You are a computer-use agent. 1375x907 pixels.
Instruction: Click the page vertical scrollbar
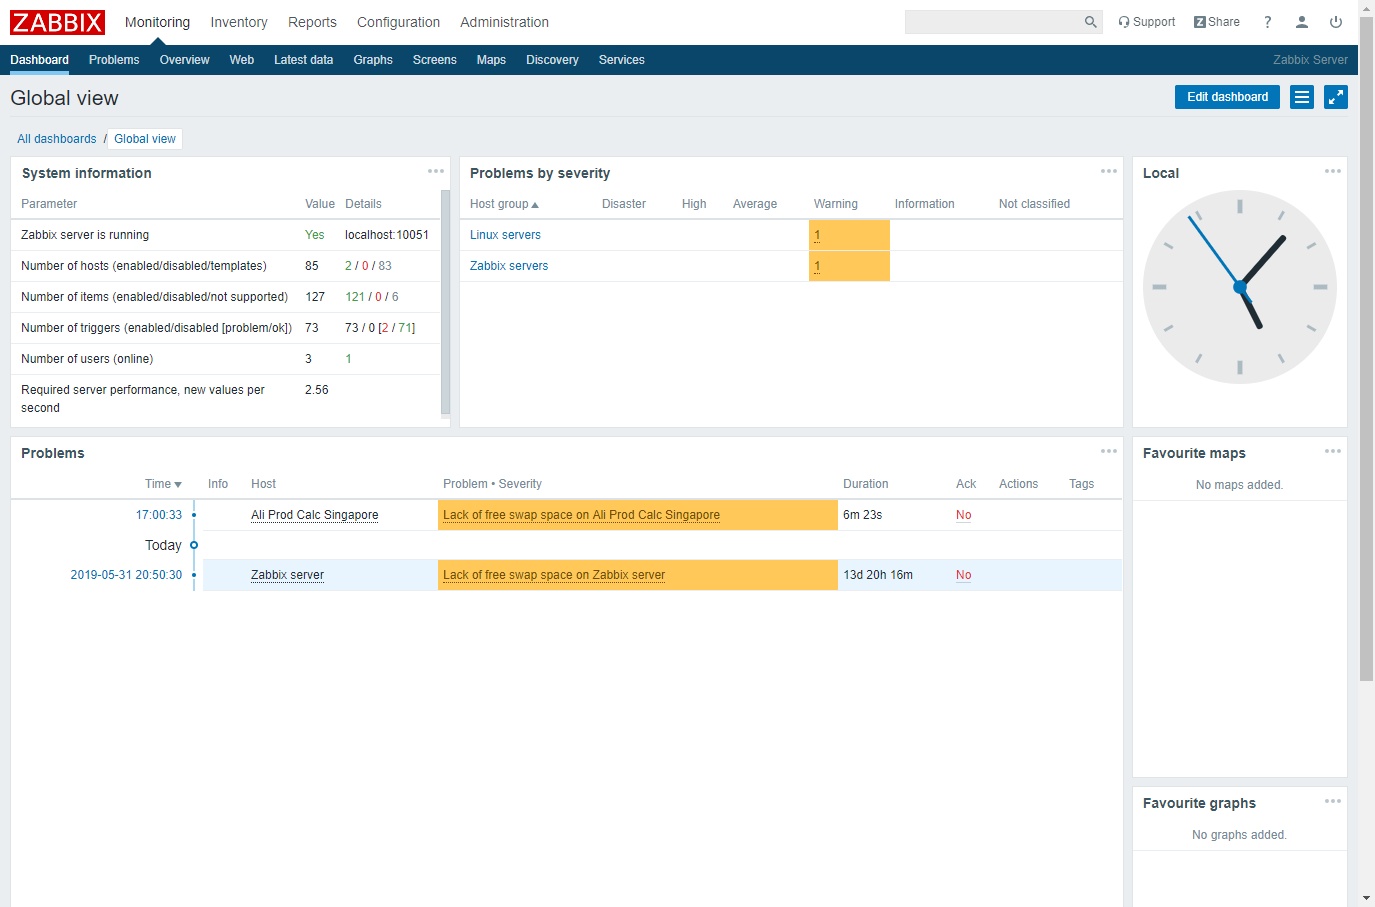coord(1366,350)
